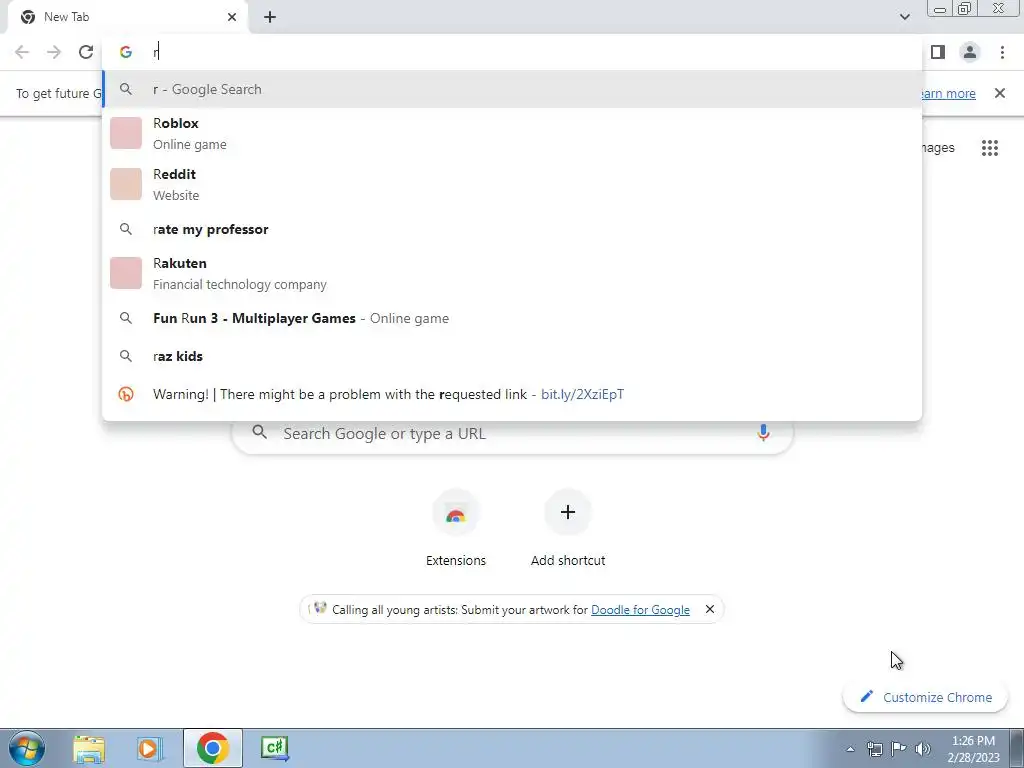
Task: Click the magnifier icon beside raz kids
Action: click(x=126, y=356)
